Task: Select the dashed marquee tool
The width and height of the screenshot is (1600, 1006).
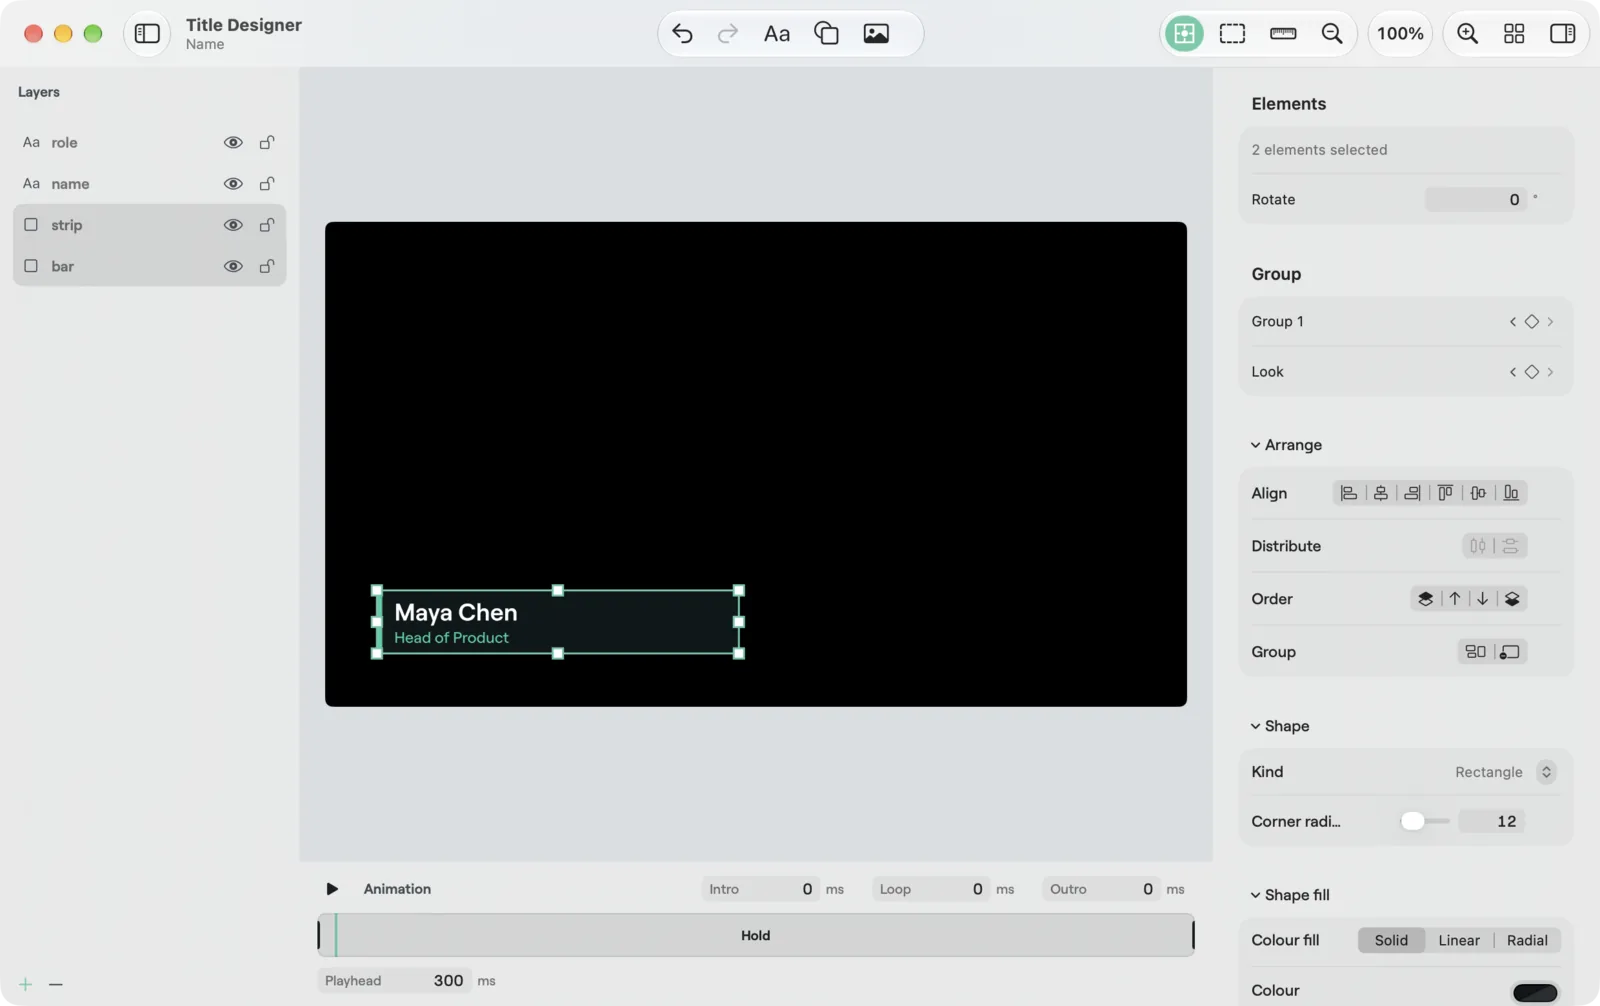Action: pyautogui.click(x=1233, y=33)
